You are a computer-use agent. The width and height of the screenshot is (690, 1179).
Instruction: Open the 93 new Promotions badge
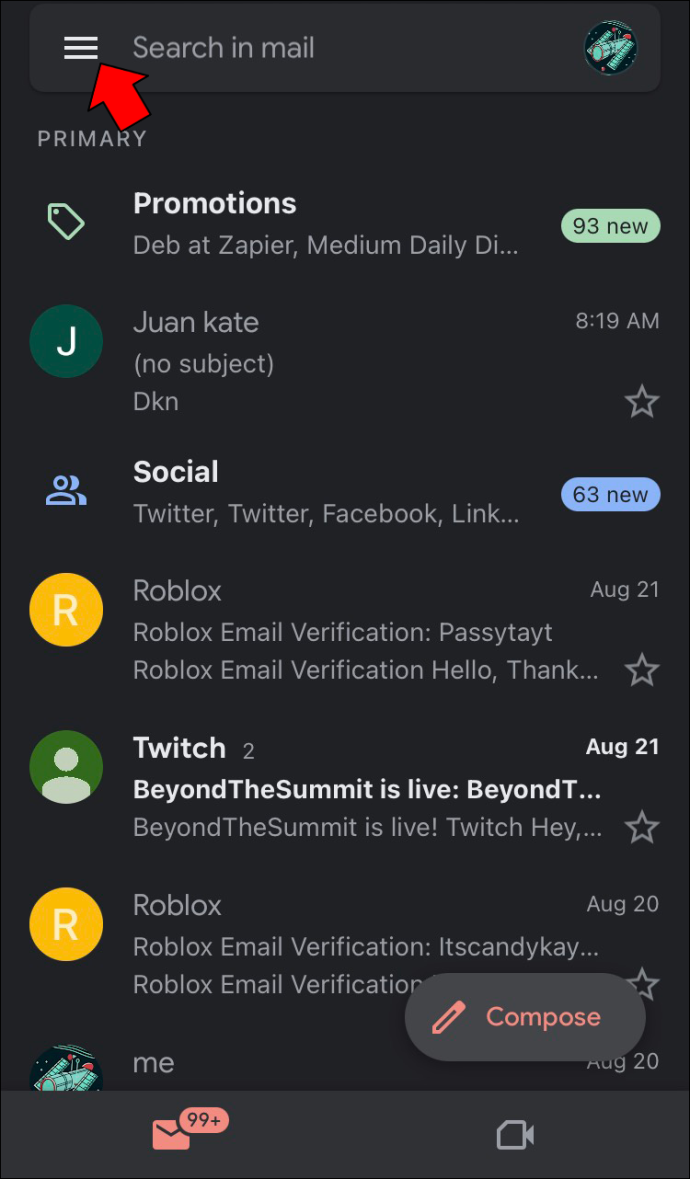pos(610,226)
